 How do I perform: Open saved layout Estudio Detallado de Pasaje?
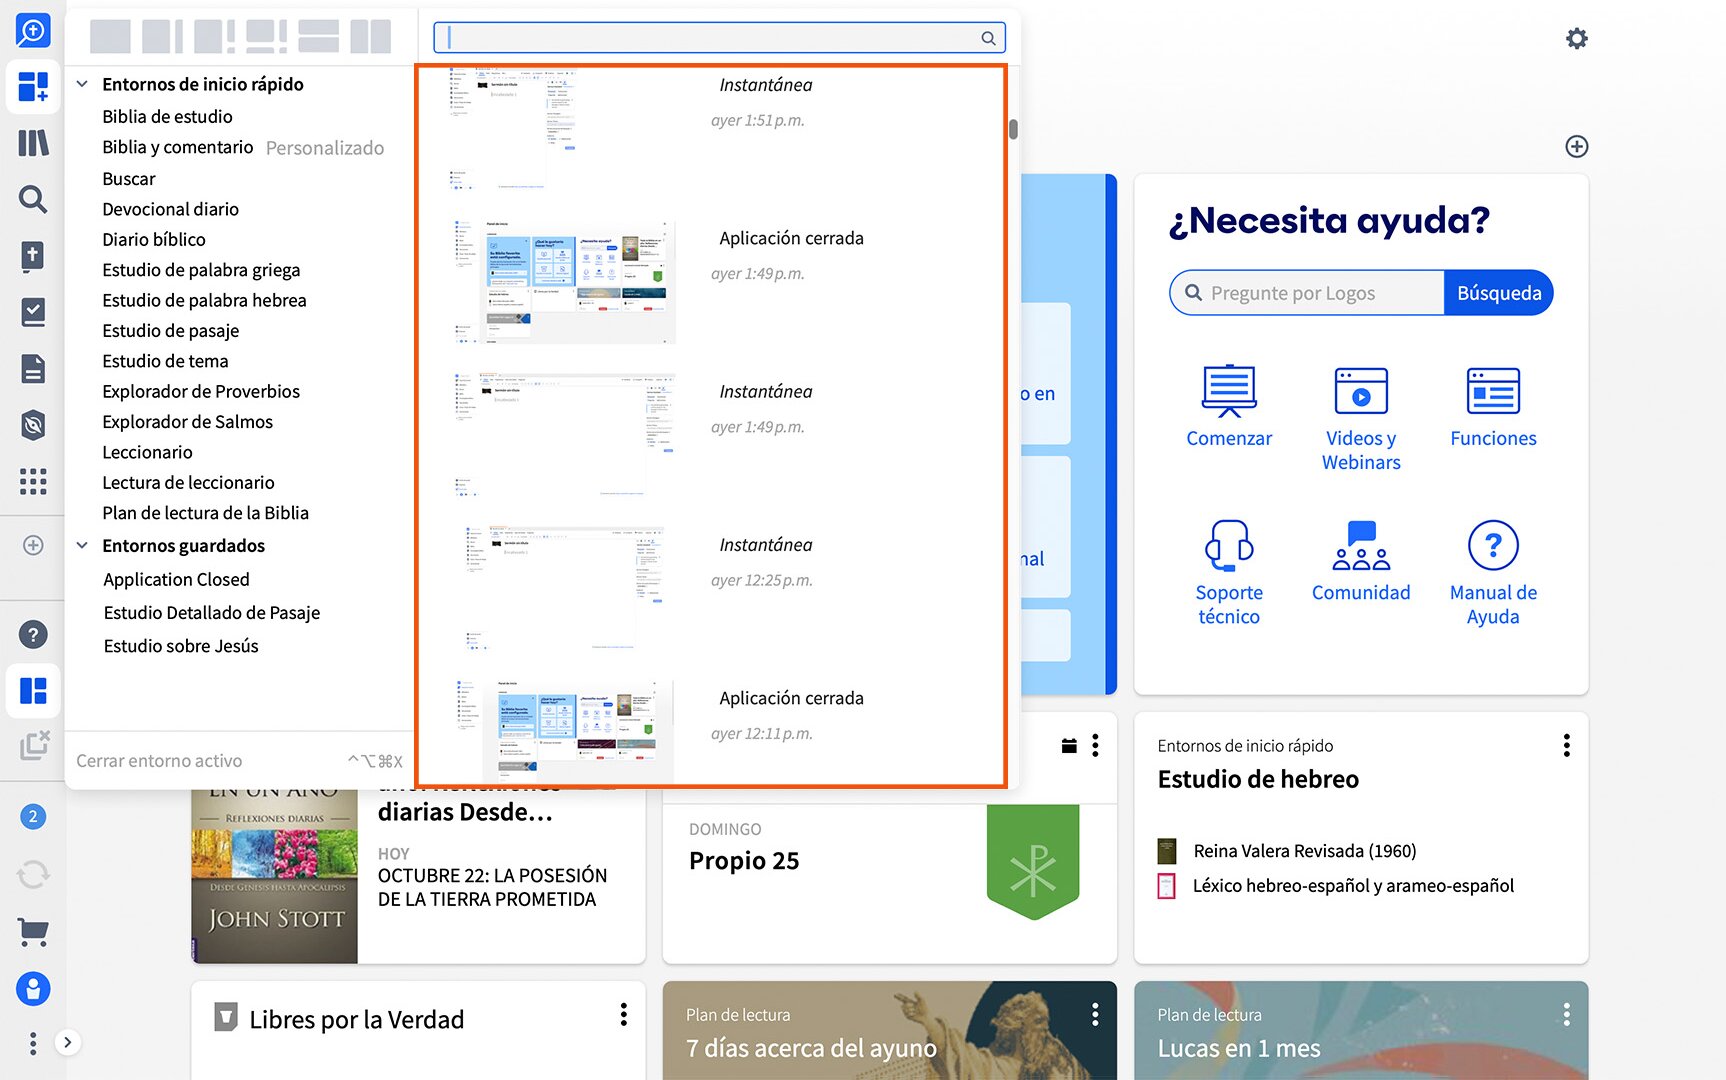[x=212, y=613]
